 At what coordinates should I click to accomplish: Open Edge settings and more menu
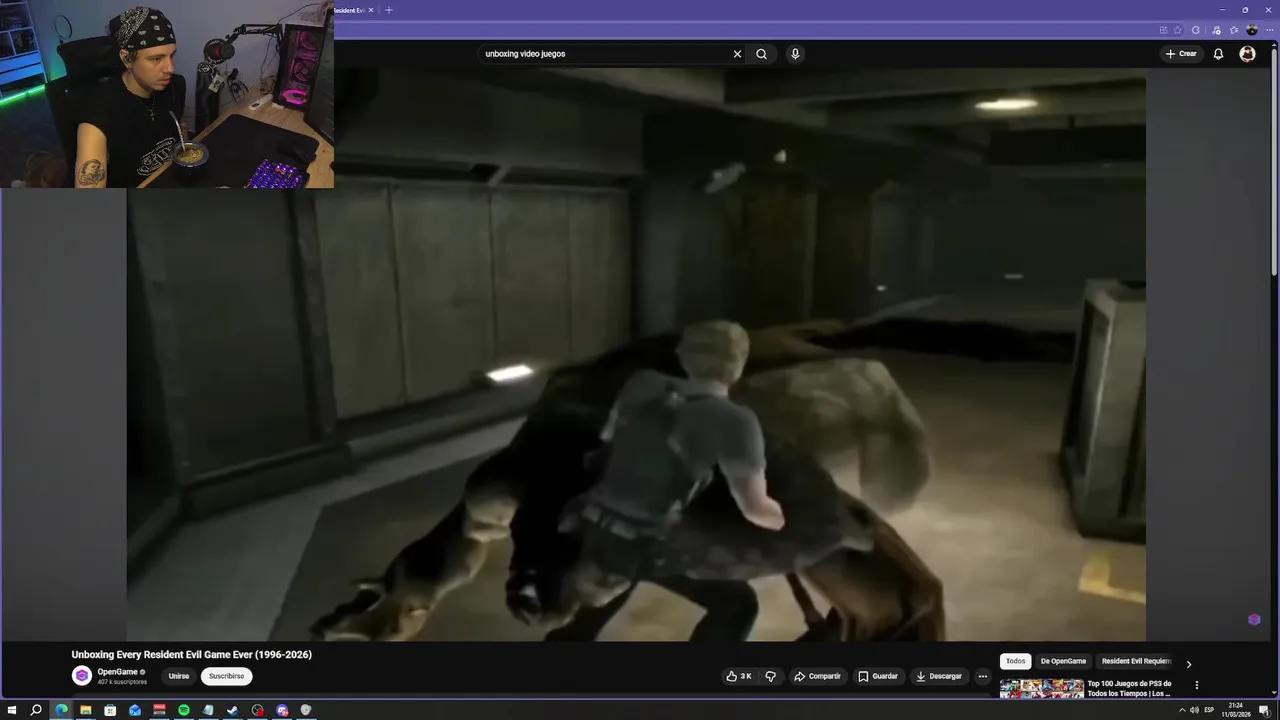1270,30
